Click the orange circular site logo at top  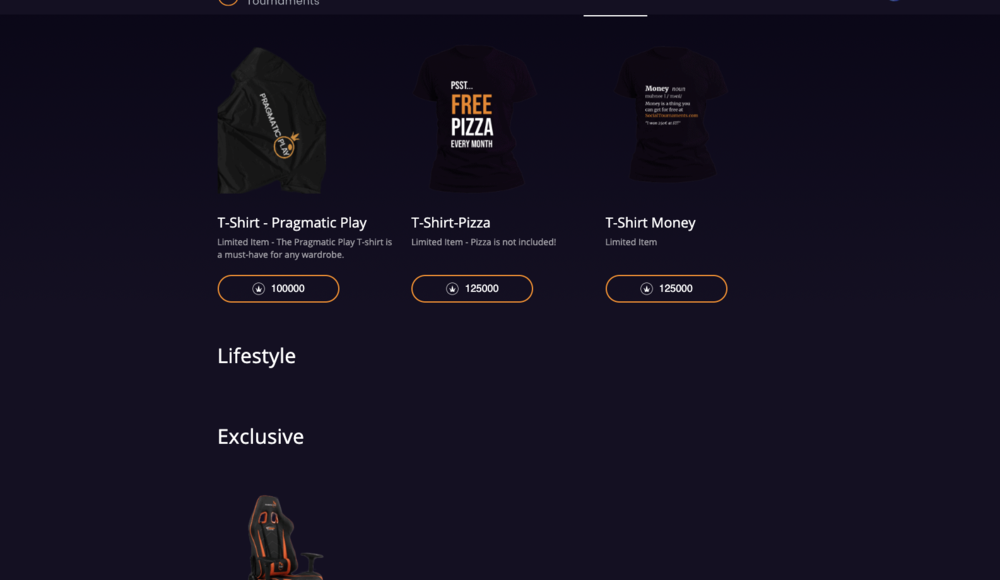pyautogui.click(x=228, y=2)
